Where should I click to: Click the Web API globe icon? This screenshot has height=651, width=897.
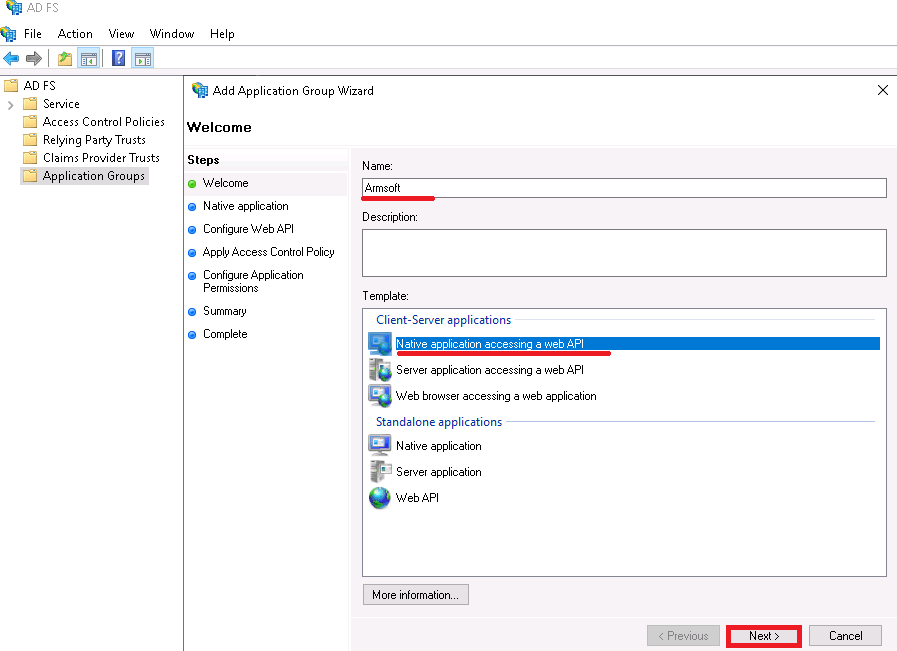click(x=380, y=498)
